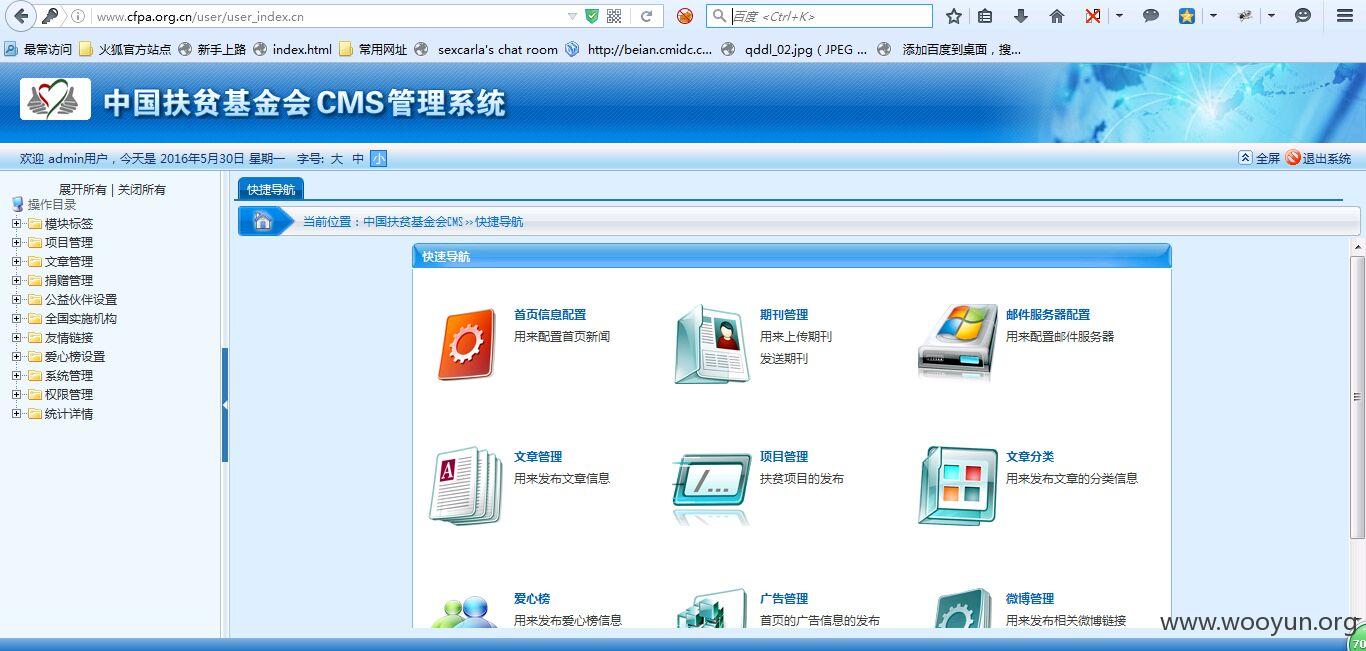1366x651 pixels.
Task: Expand the 项目管理 tree node
Action: point(17,243)
